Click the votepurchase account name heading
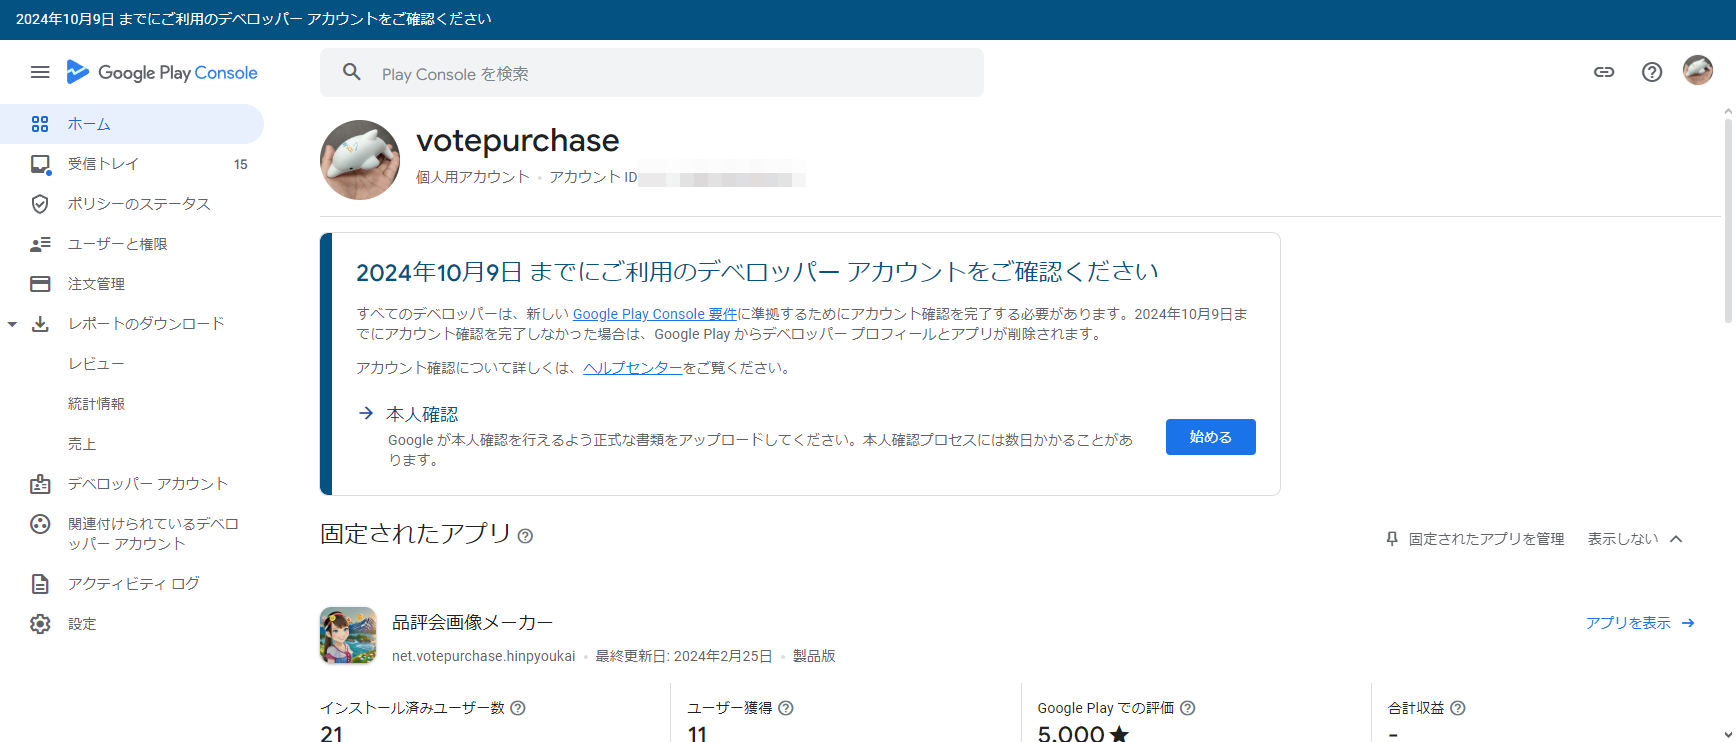The width and height of the screenshot is (1736, 742). coord(518,141)
